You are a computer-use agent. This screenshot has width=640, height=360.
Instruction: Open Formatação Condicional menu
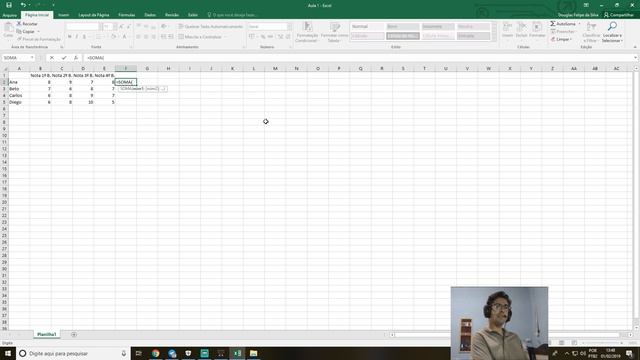306,33
